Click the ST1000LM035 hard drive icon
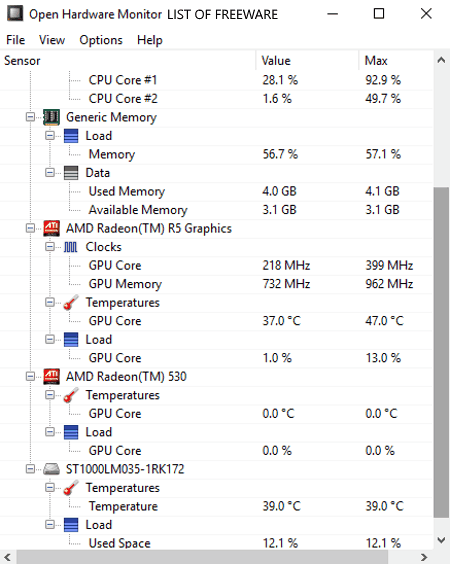Screen dimensions: 450x564 click(51, 469)
